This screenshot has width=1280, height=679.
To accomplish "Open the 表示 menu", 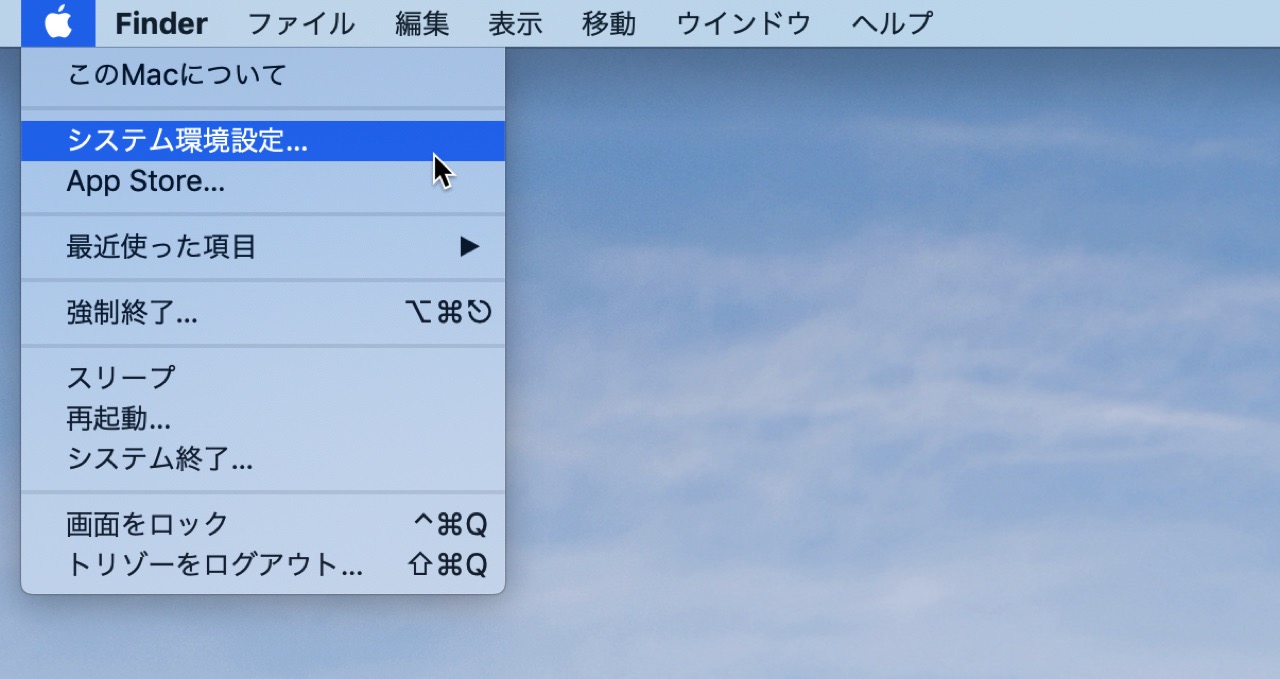I will pyautogui.click(x=515, y=23).
